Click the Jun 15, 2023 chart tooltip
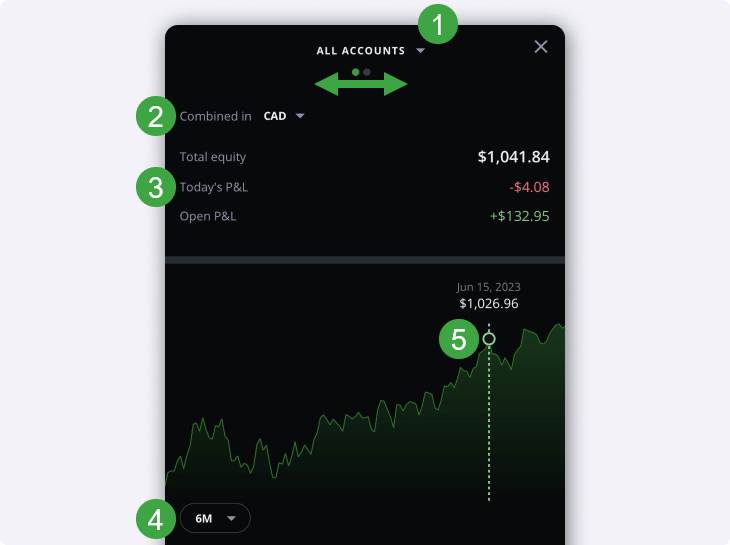 click(x=489, y=295)
